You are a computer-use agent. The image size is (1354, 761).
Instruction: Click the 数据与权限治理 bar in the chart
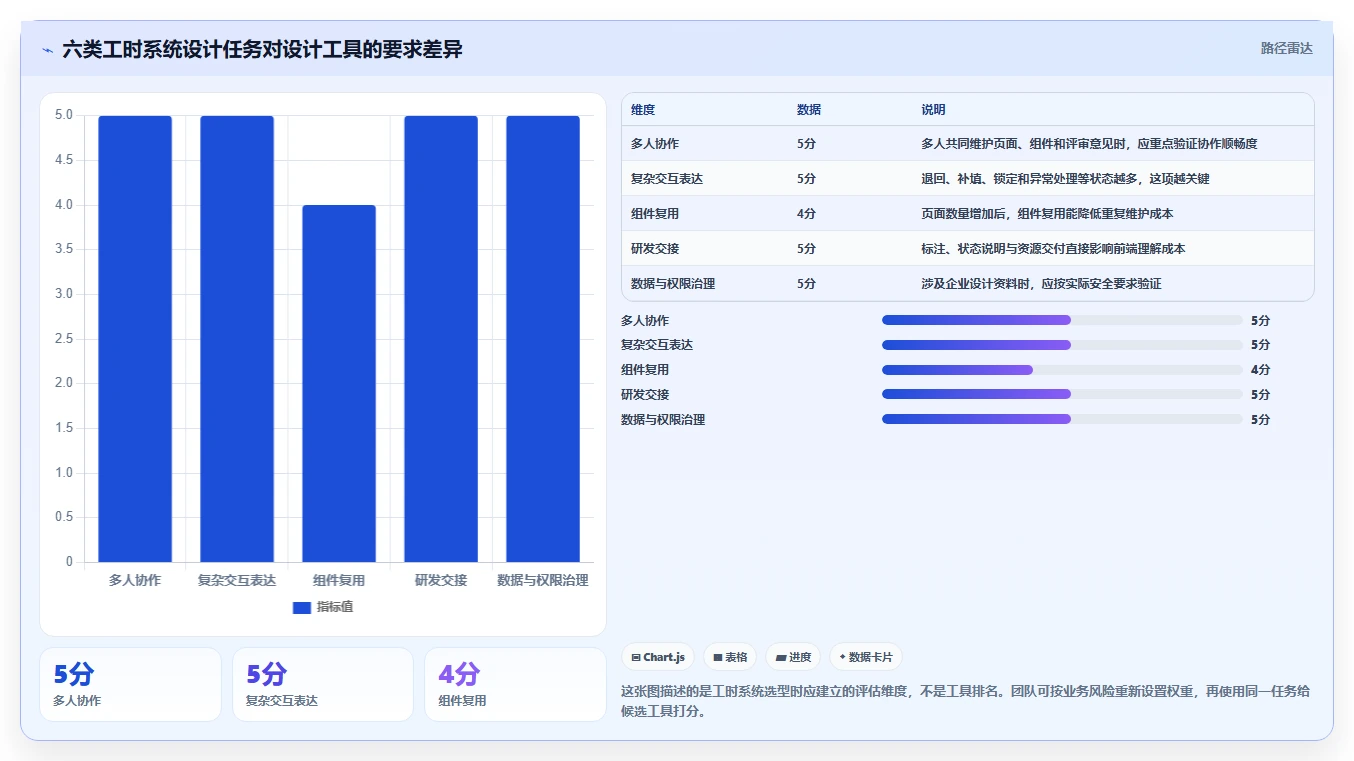tap(543, 339)
